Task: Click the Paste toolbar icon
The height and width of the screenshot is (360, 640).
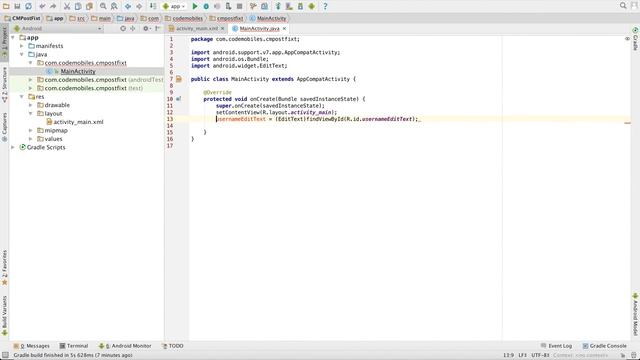Action: [89, 6]
